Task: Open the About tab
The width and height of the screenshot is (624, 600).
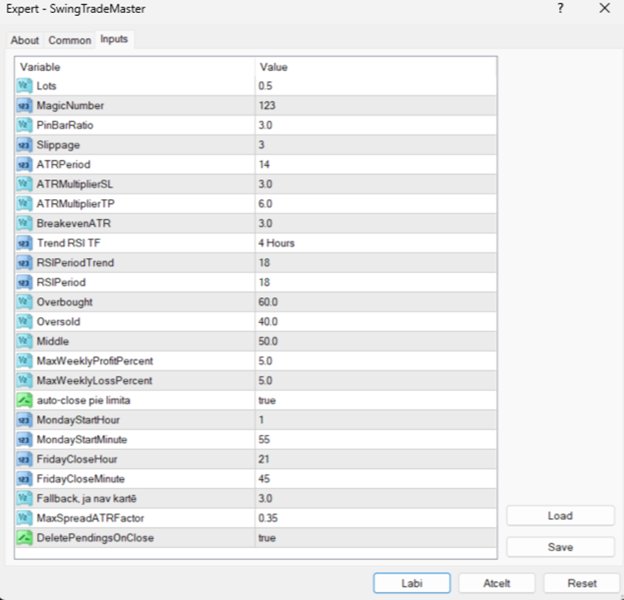Action: [25, 40]
